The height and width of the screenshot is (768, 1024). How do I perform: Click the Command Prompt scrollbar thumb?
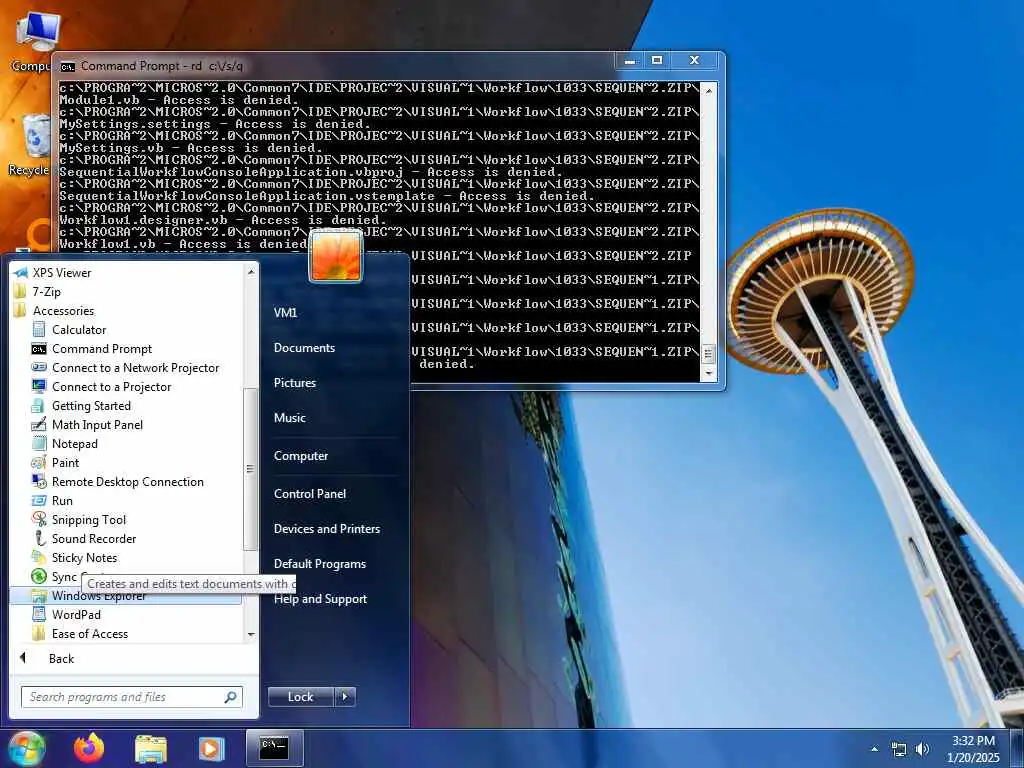[709, 353]
